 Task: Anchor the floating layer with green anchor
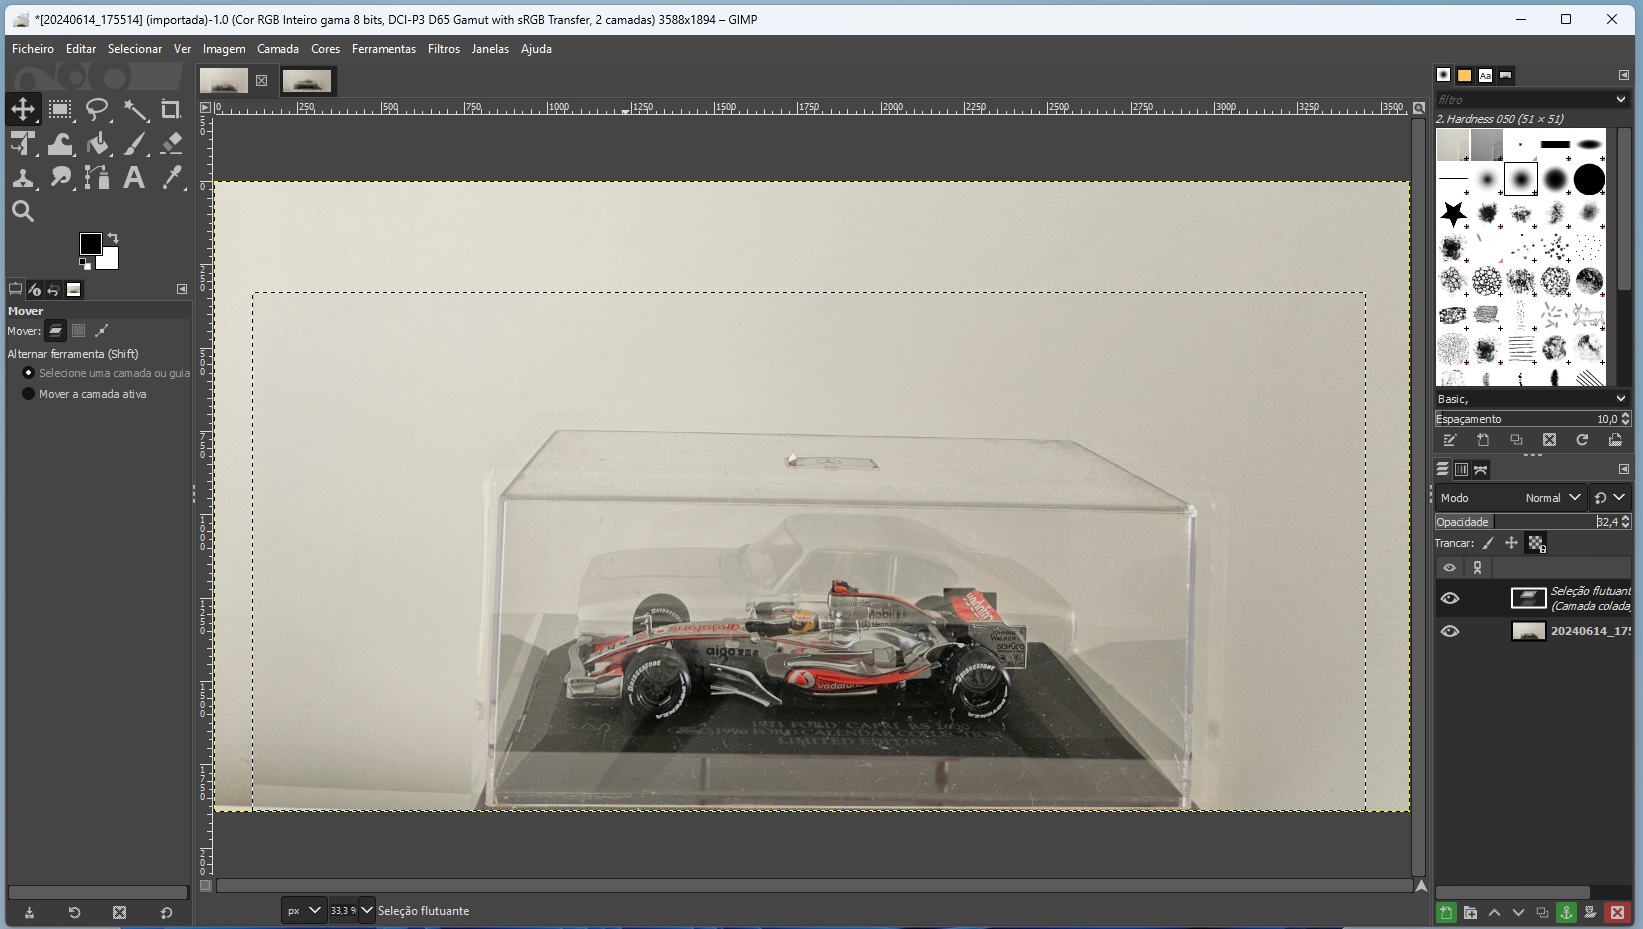[x=1566, y=912]
